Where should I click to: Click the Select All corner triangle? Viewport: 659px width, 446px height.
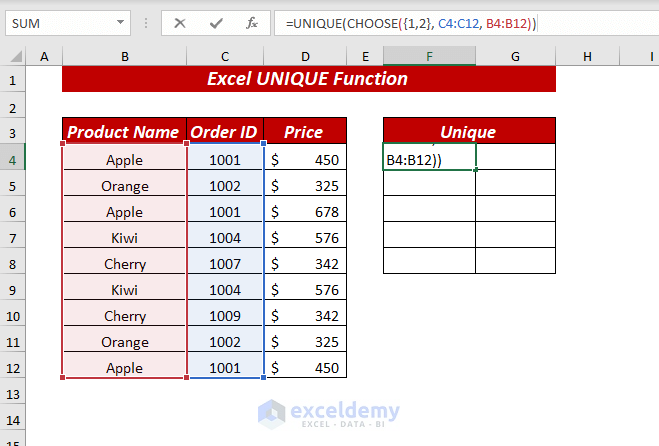(x=16, y=56)
